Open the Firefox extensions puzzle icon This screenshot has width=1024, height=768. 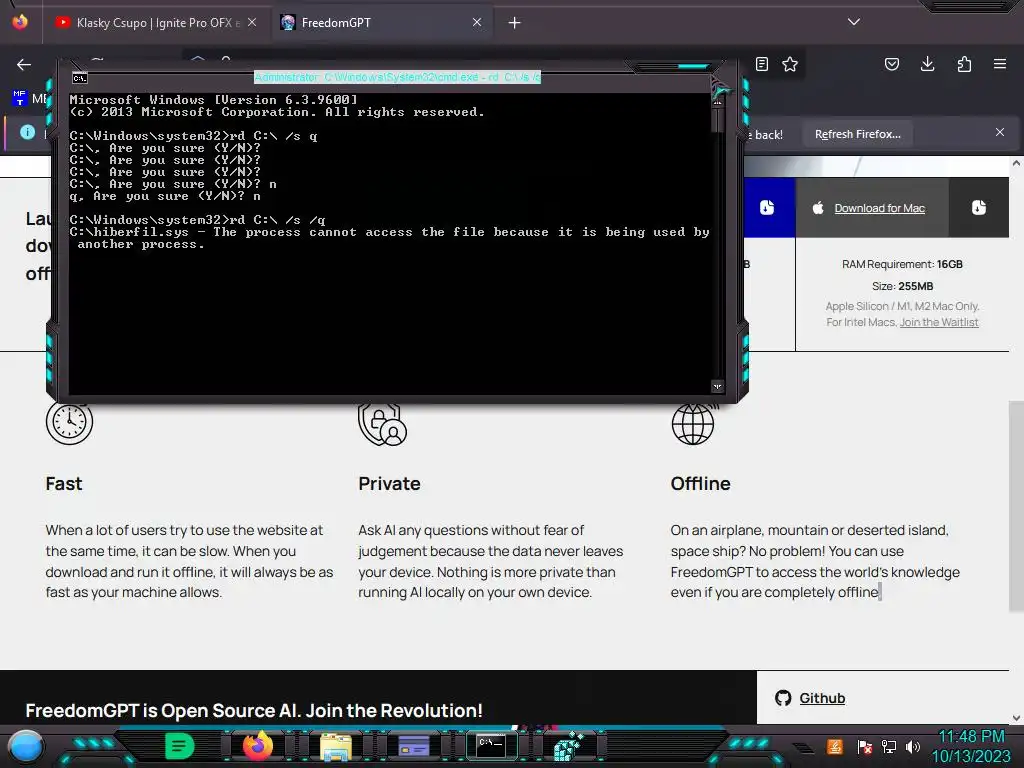click(x=964, y=64)
